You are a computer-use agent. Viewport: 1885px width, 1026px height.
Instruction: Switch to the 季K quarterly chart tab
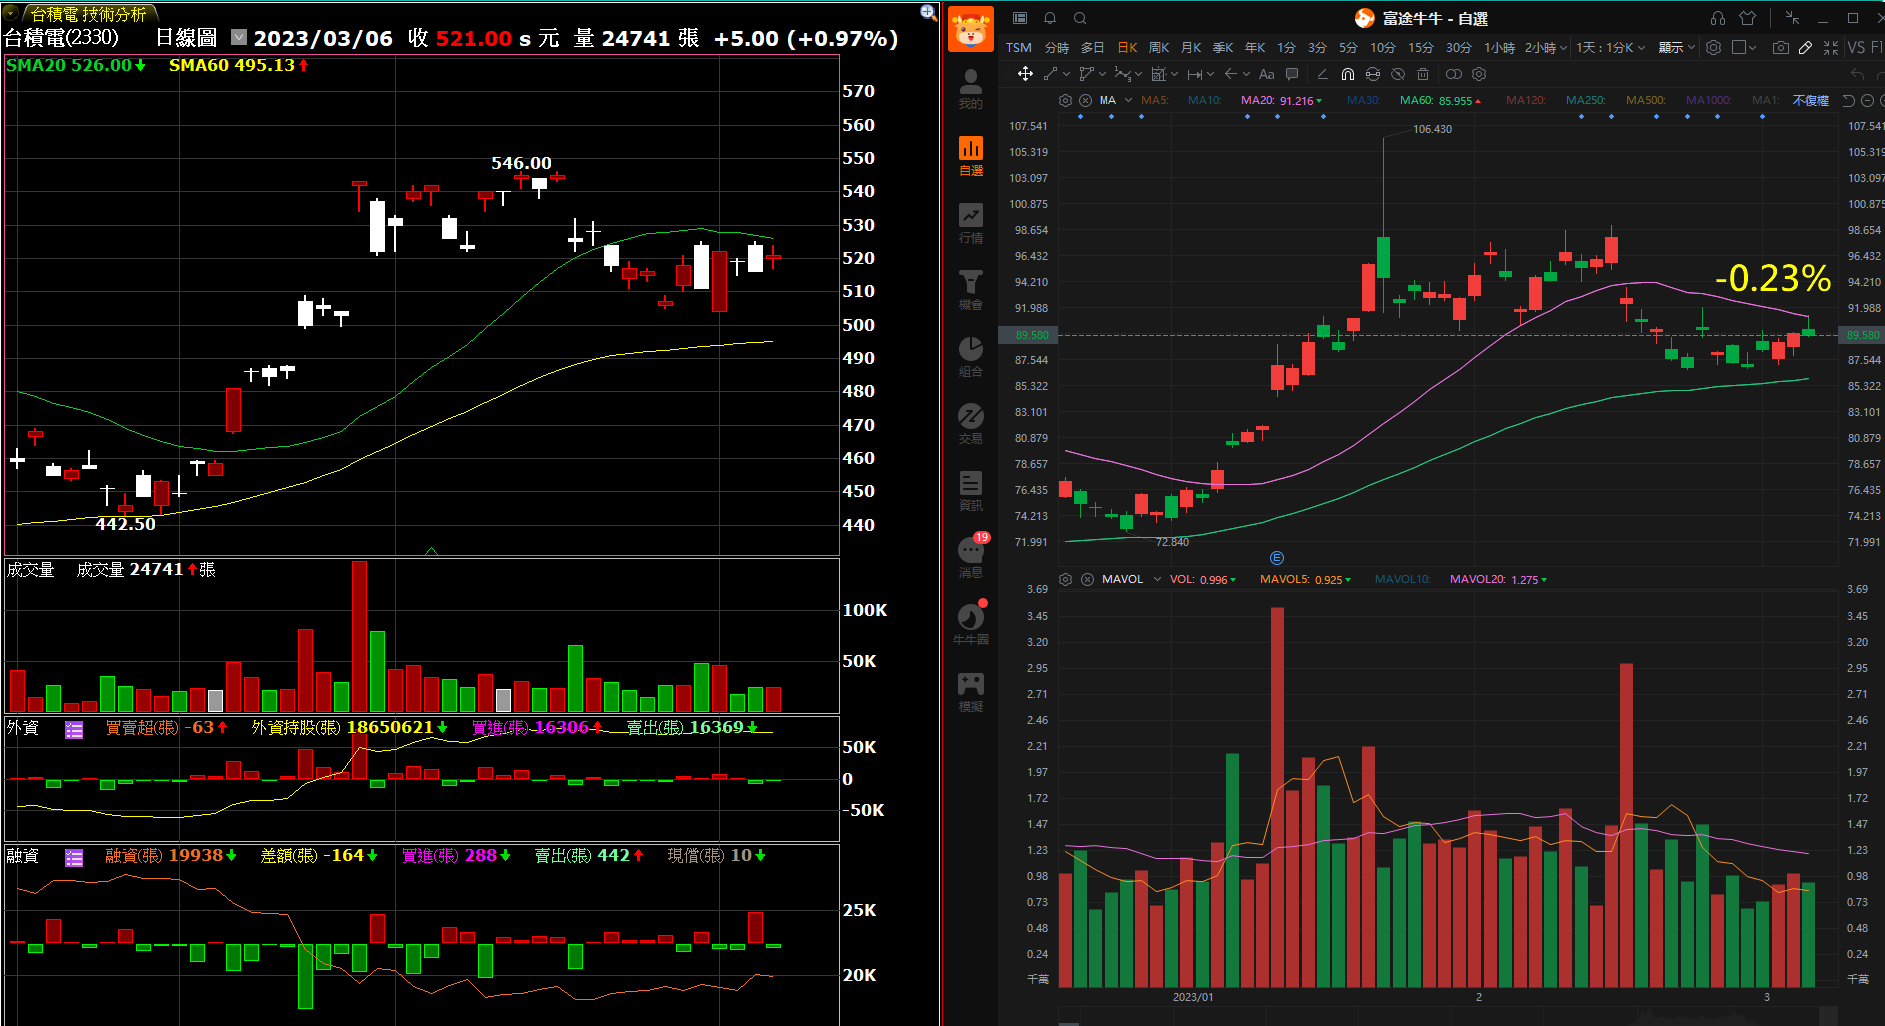coord(1223,48)
